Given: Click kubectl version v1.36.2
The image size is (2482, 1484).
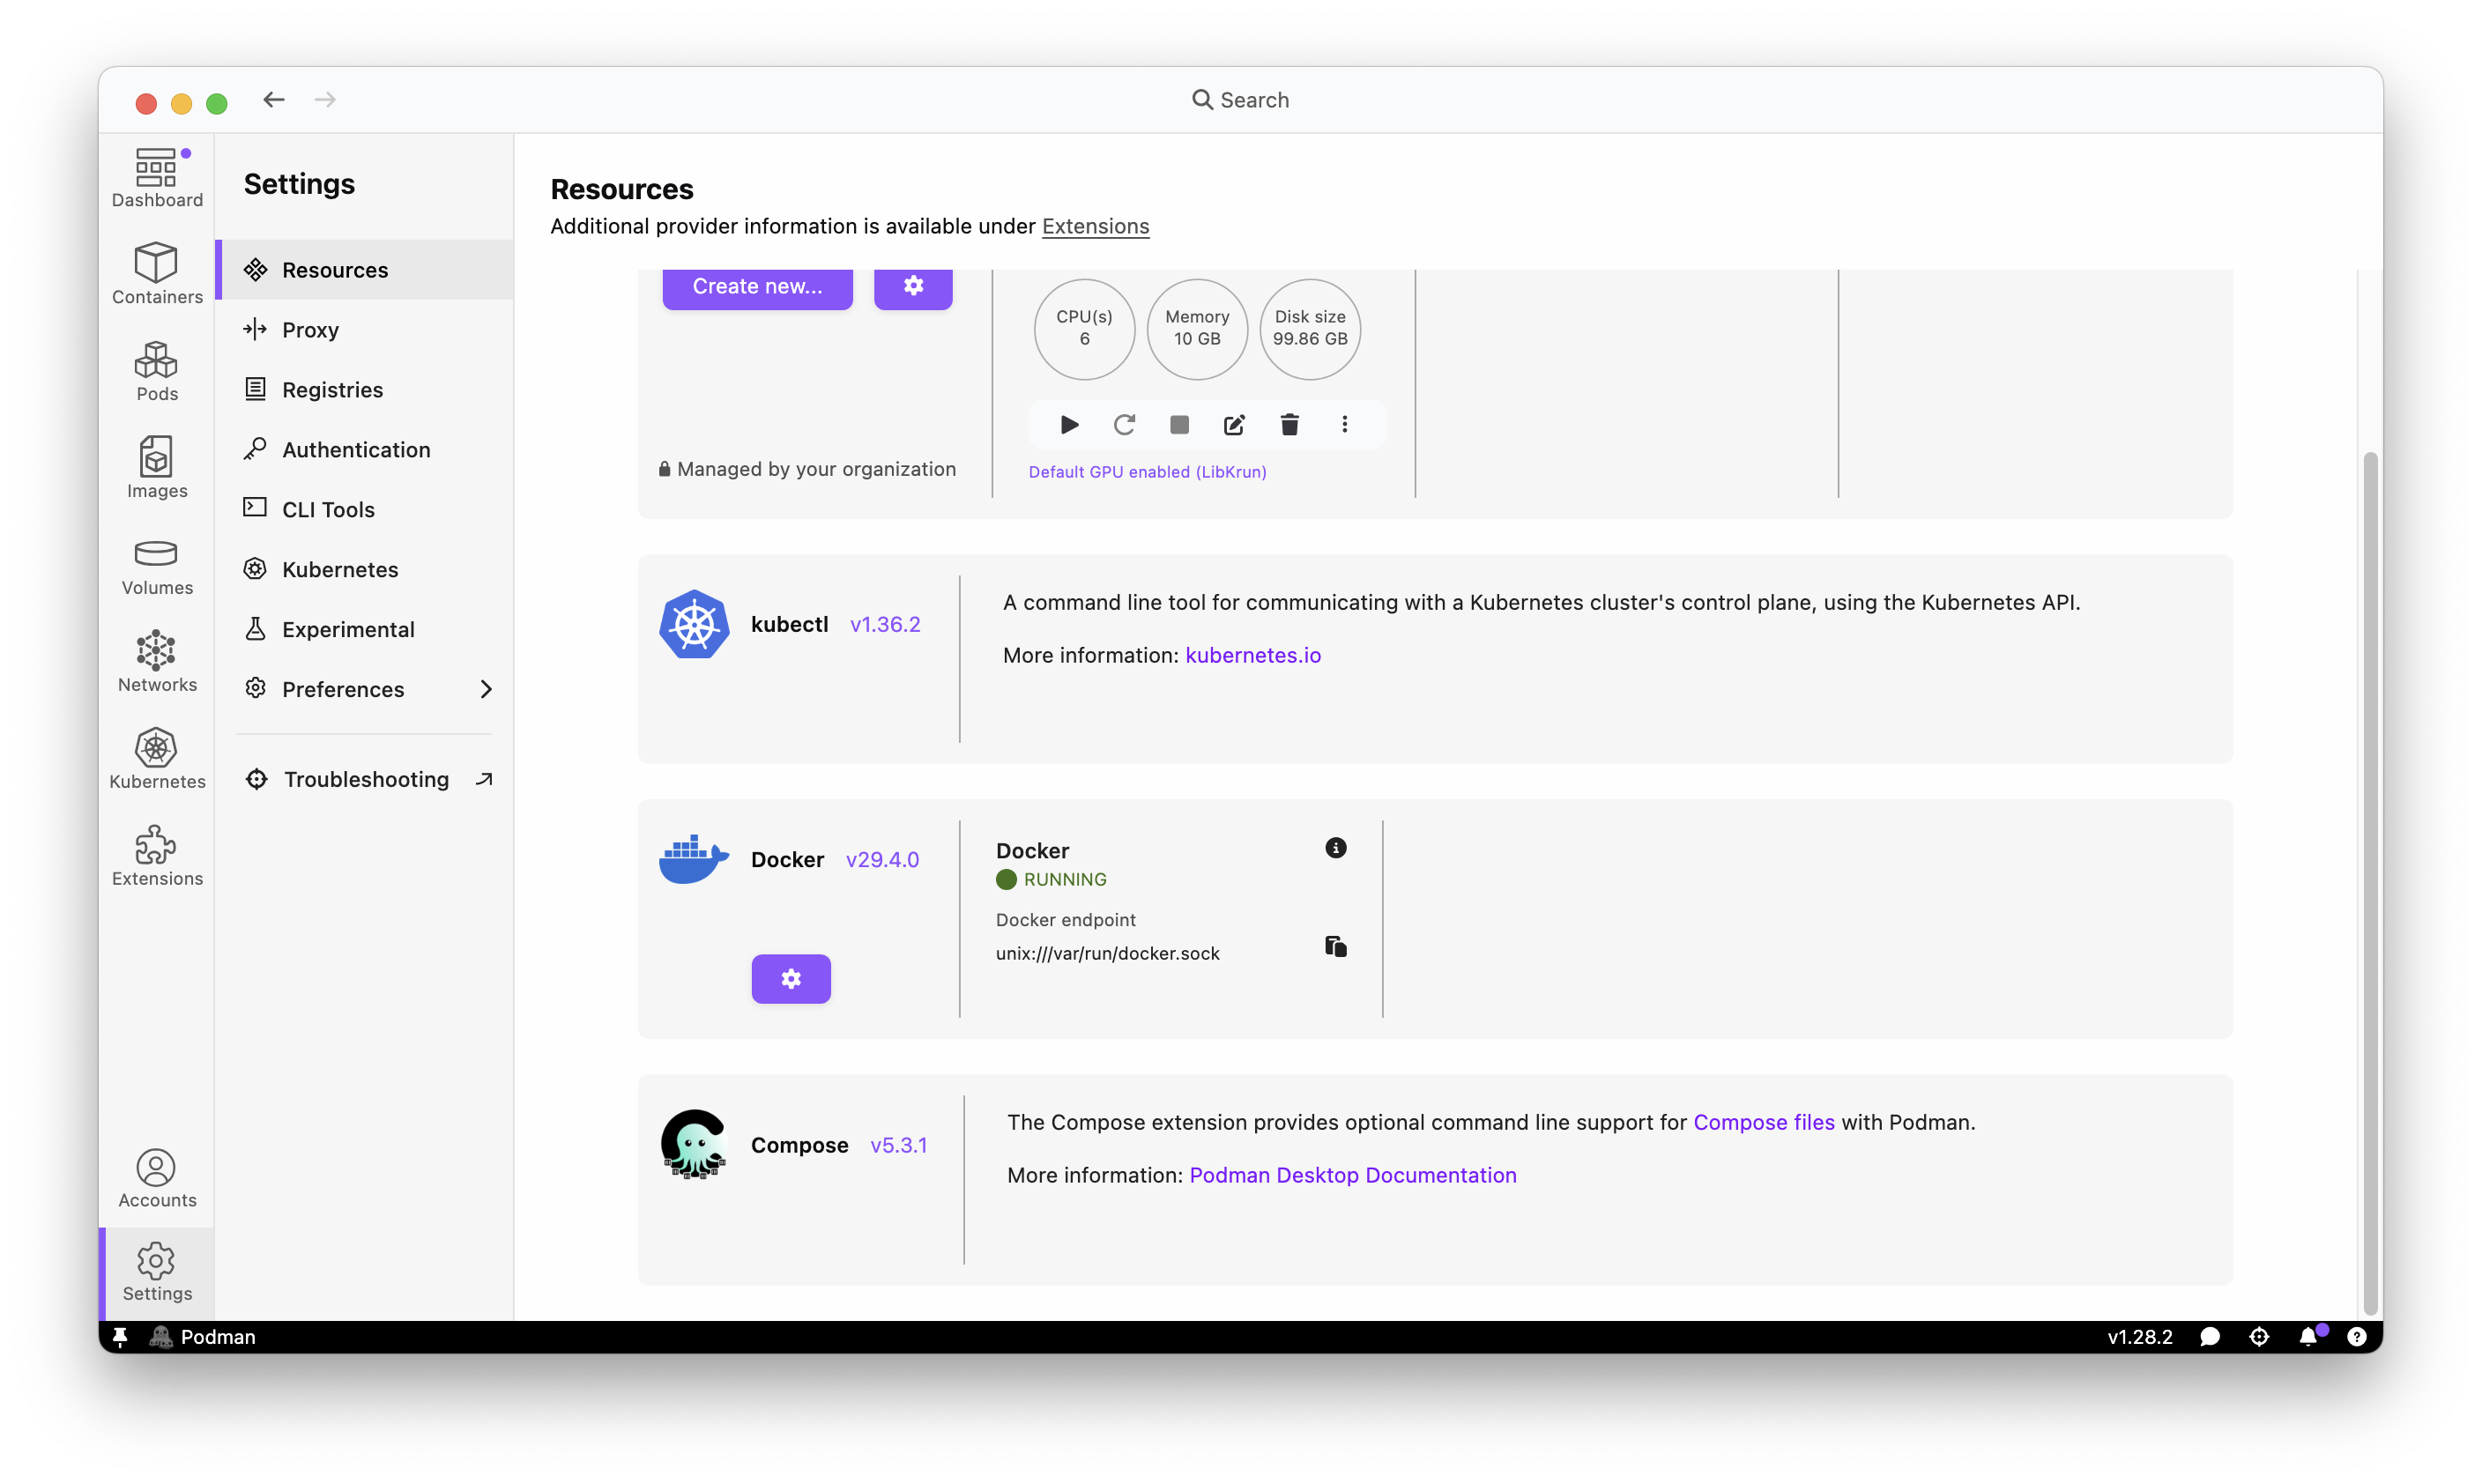Looking at the screenshot, I should tap(885, 624).
